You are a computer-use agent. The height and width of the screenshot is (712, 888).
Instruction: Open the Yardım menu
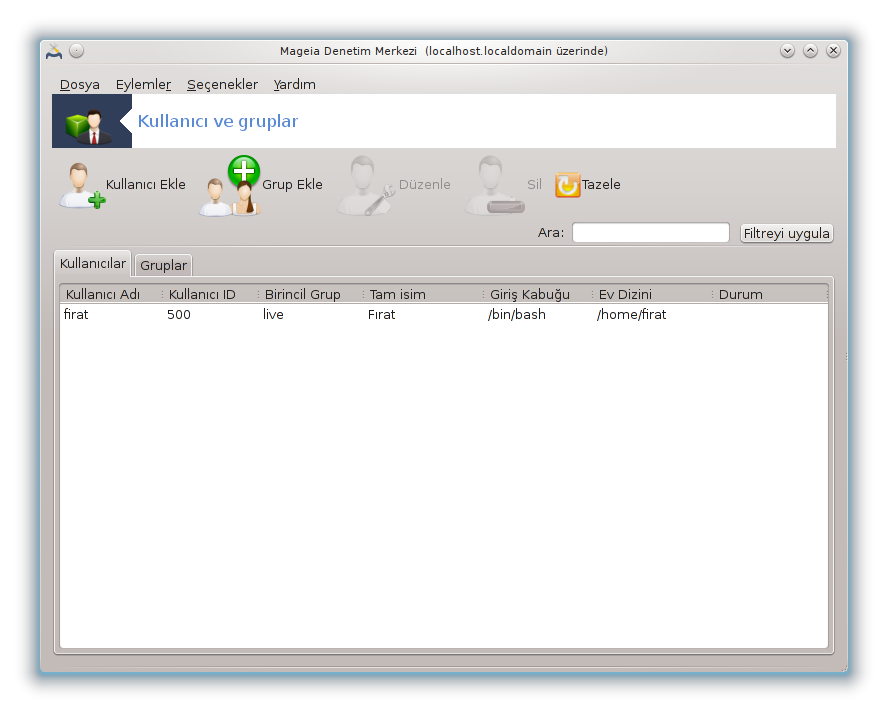[294, 84]
